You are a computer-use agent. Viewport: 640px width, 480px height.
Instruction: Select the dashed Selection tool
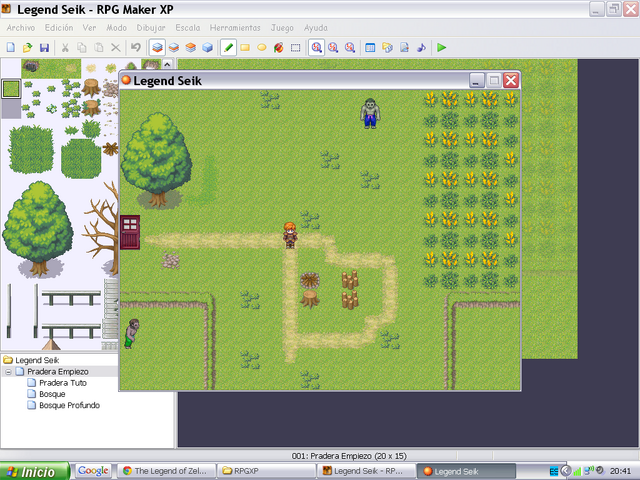296,48
